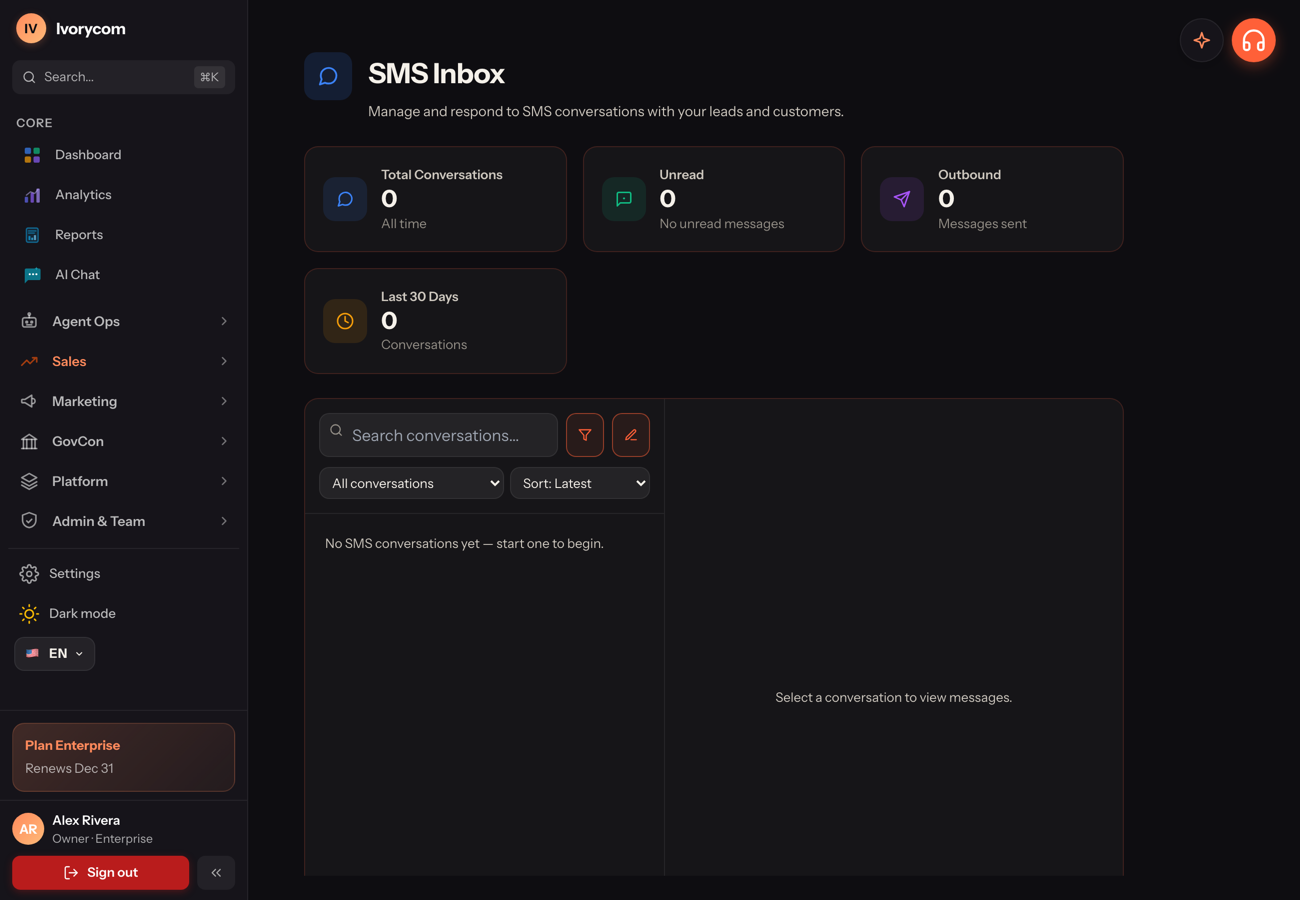Image resolution: width=1300 pixels, height=900 pixels.
Task: Click the filter funnel icon
Action: point(585,435)
